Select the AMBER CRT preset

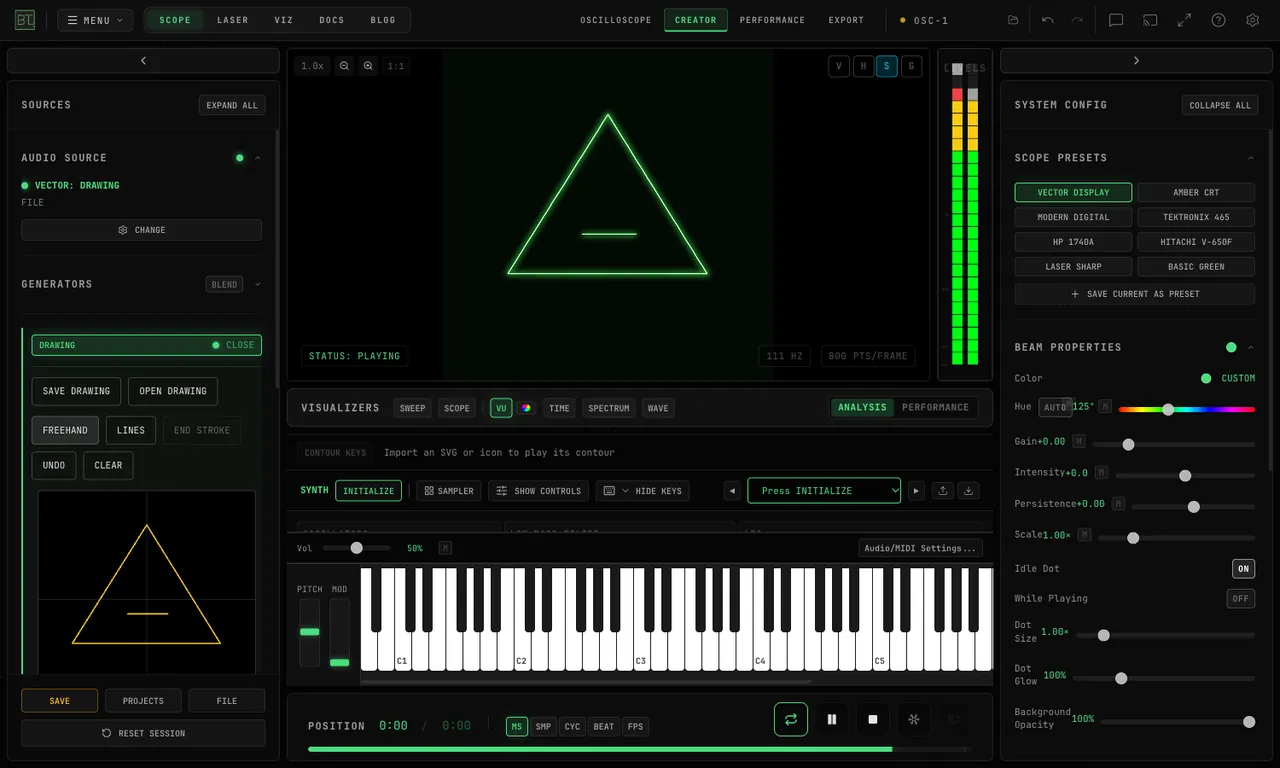coord(1196,192)
